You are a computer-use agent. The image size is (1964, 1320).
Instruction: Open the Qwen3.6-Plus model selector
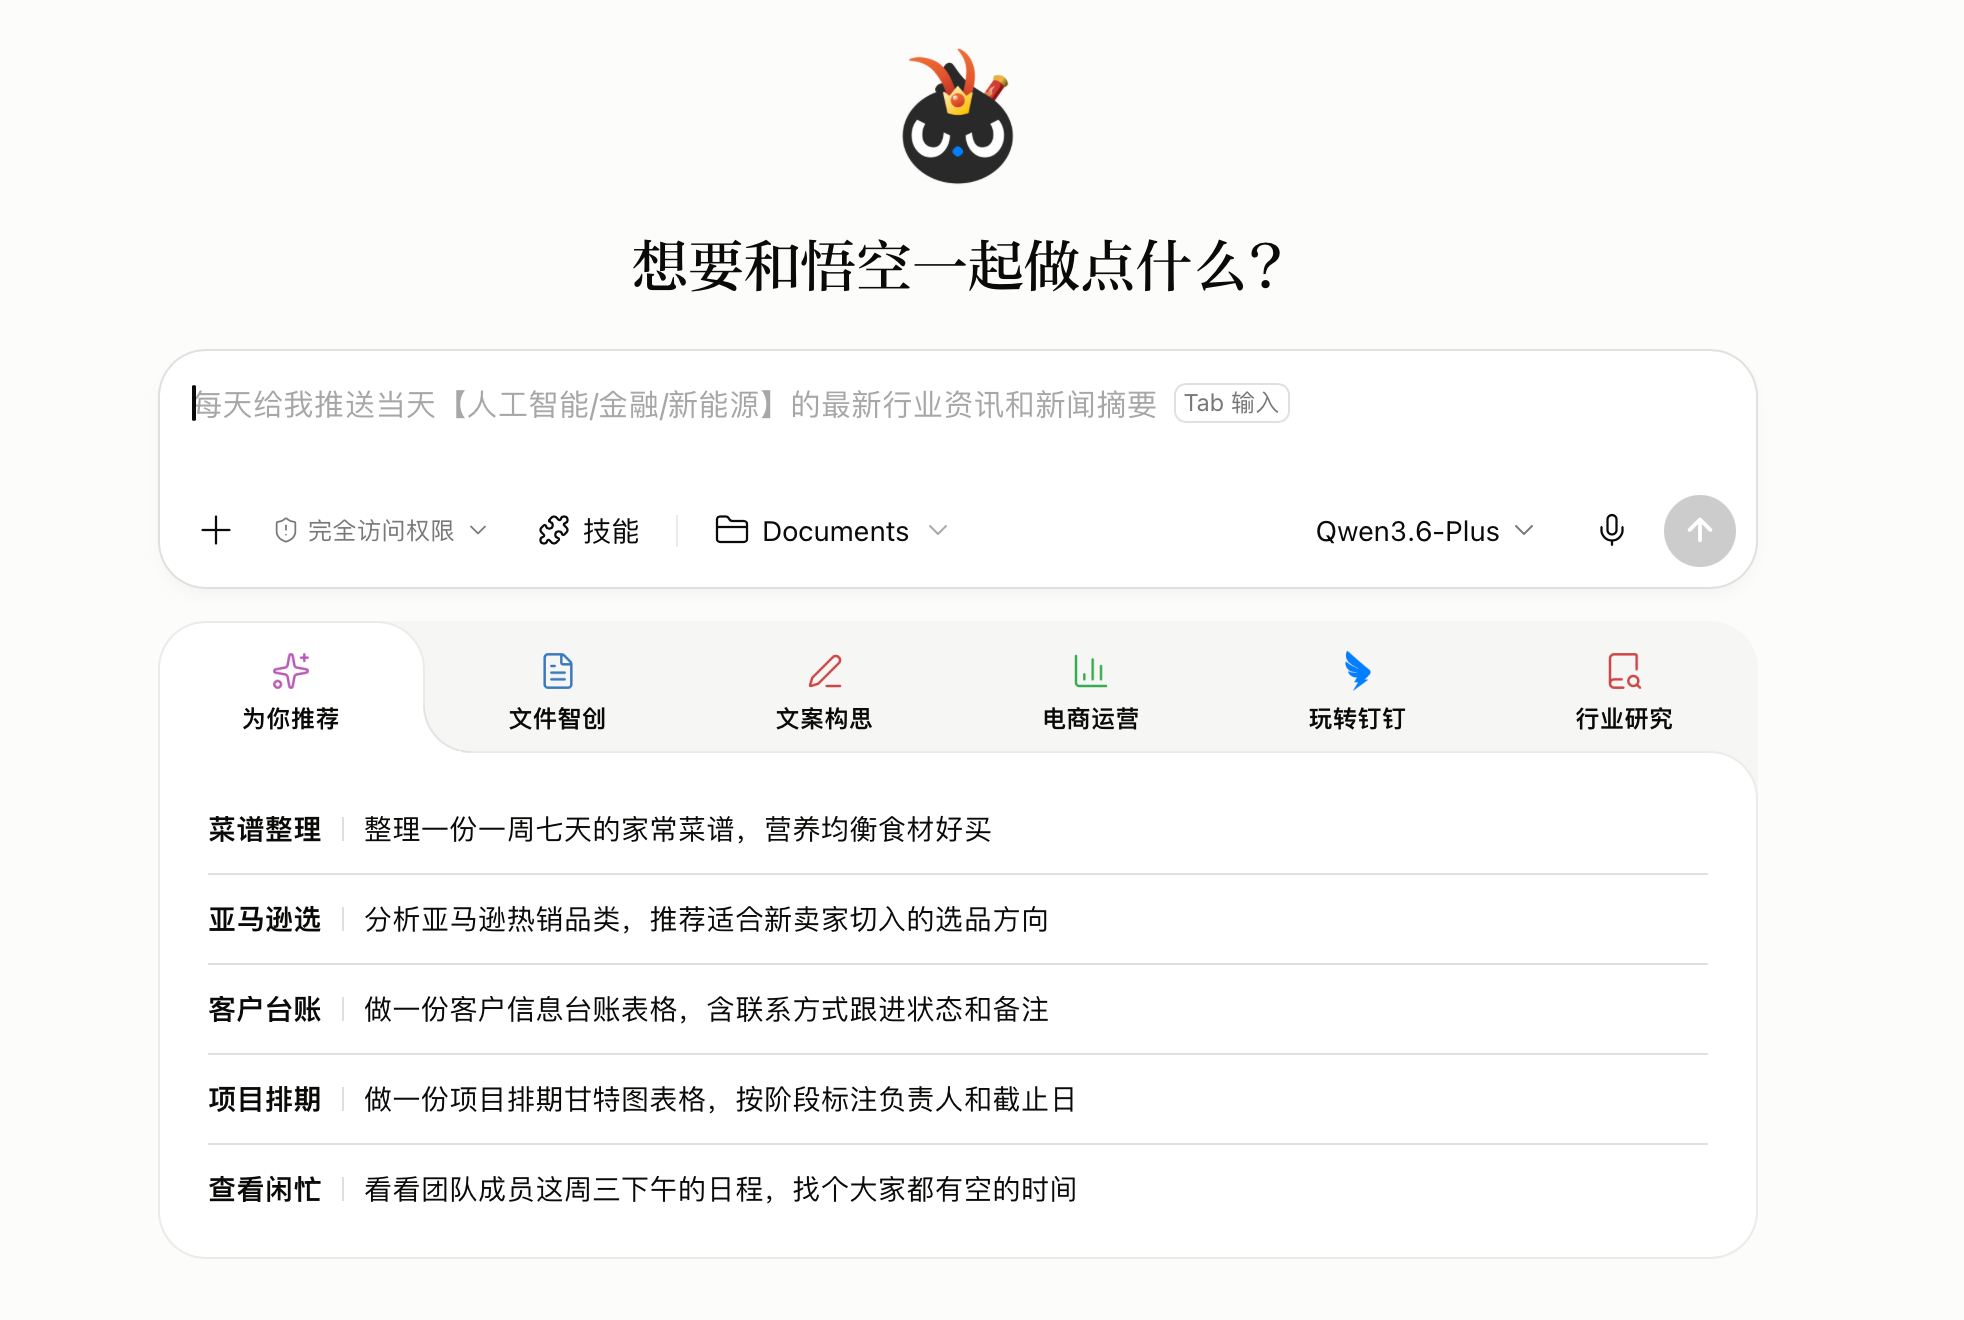1423,530
